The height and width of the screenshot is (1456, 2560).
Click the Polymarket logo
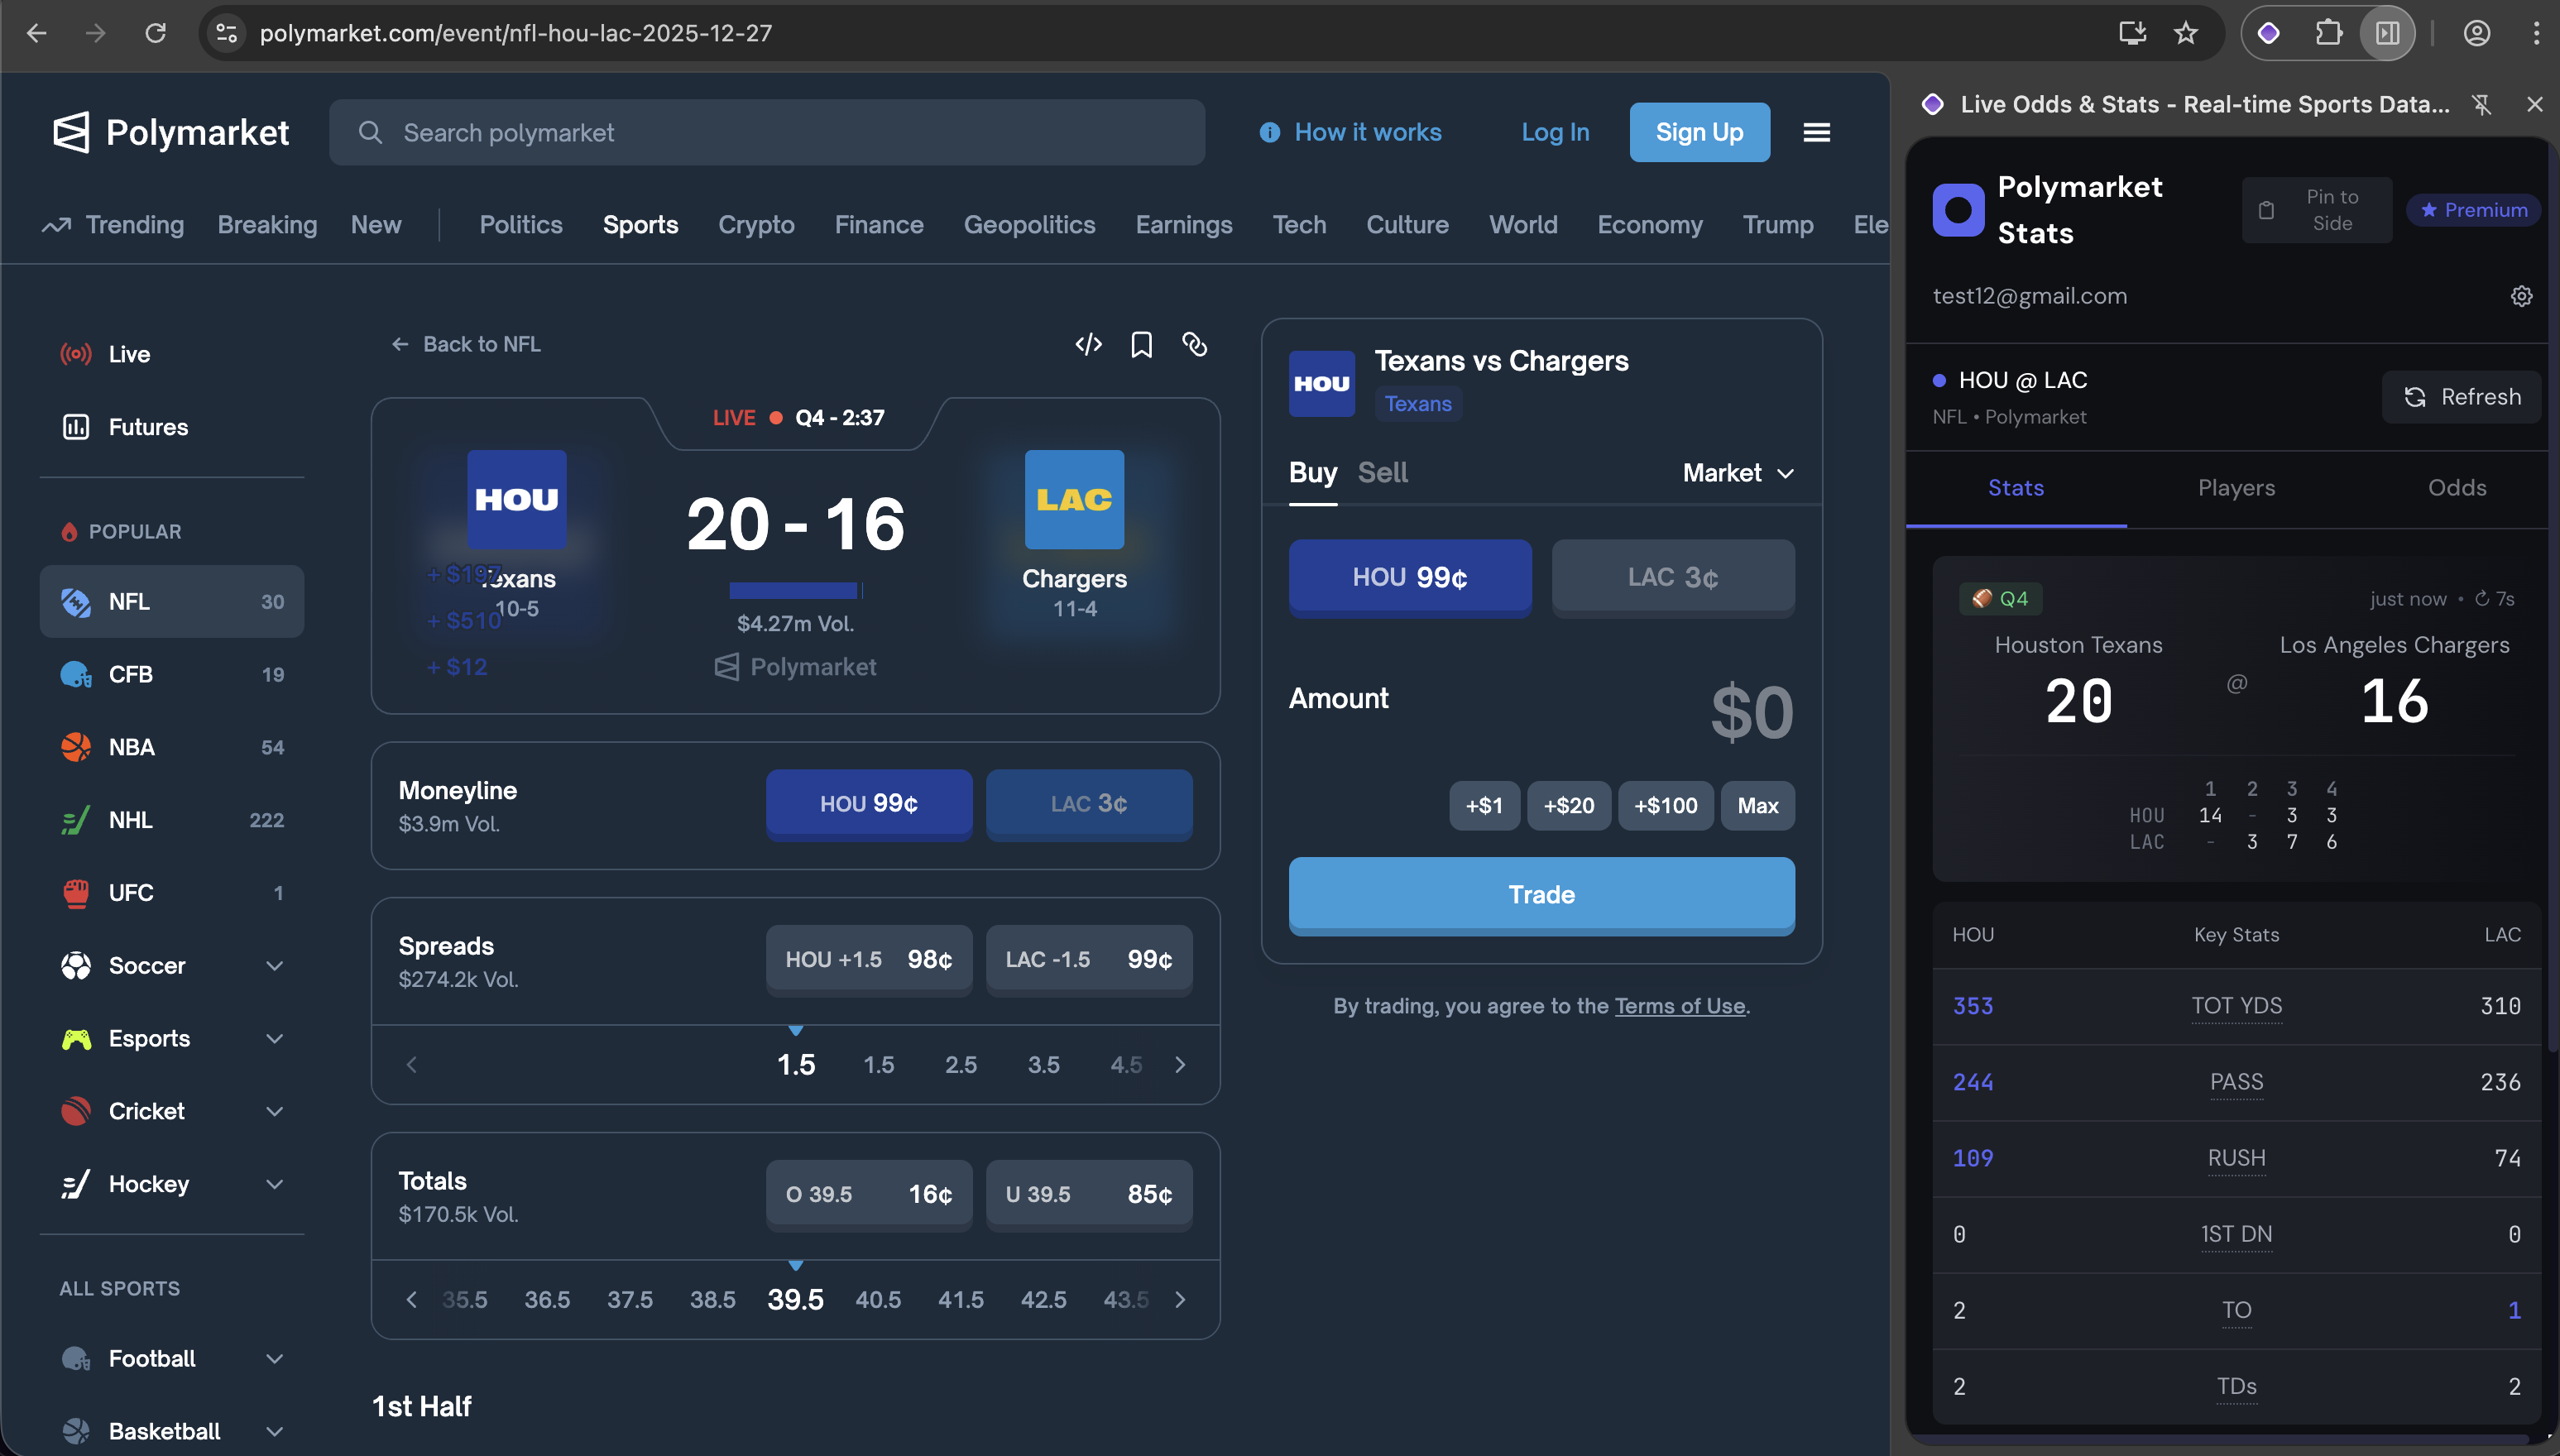tap(170, 131)
